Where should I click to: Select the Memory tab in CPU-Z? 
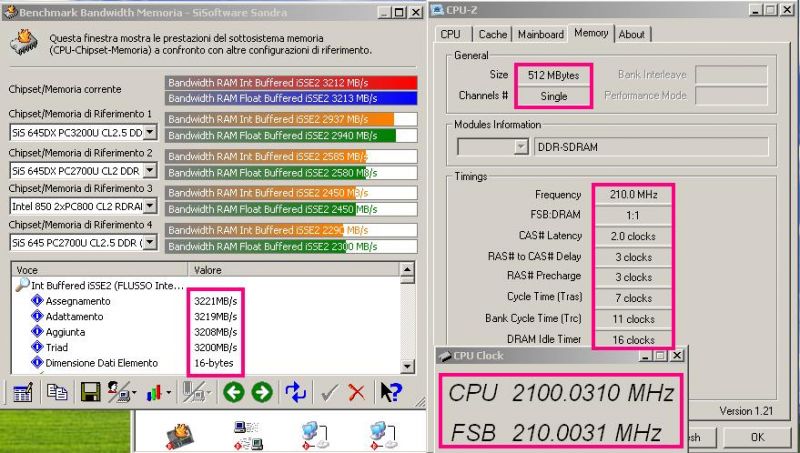tap(591, 33)
